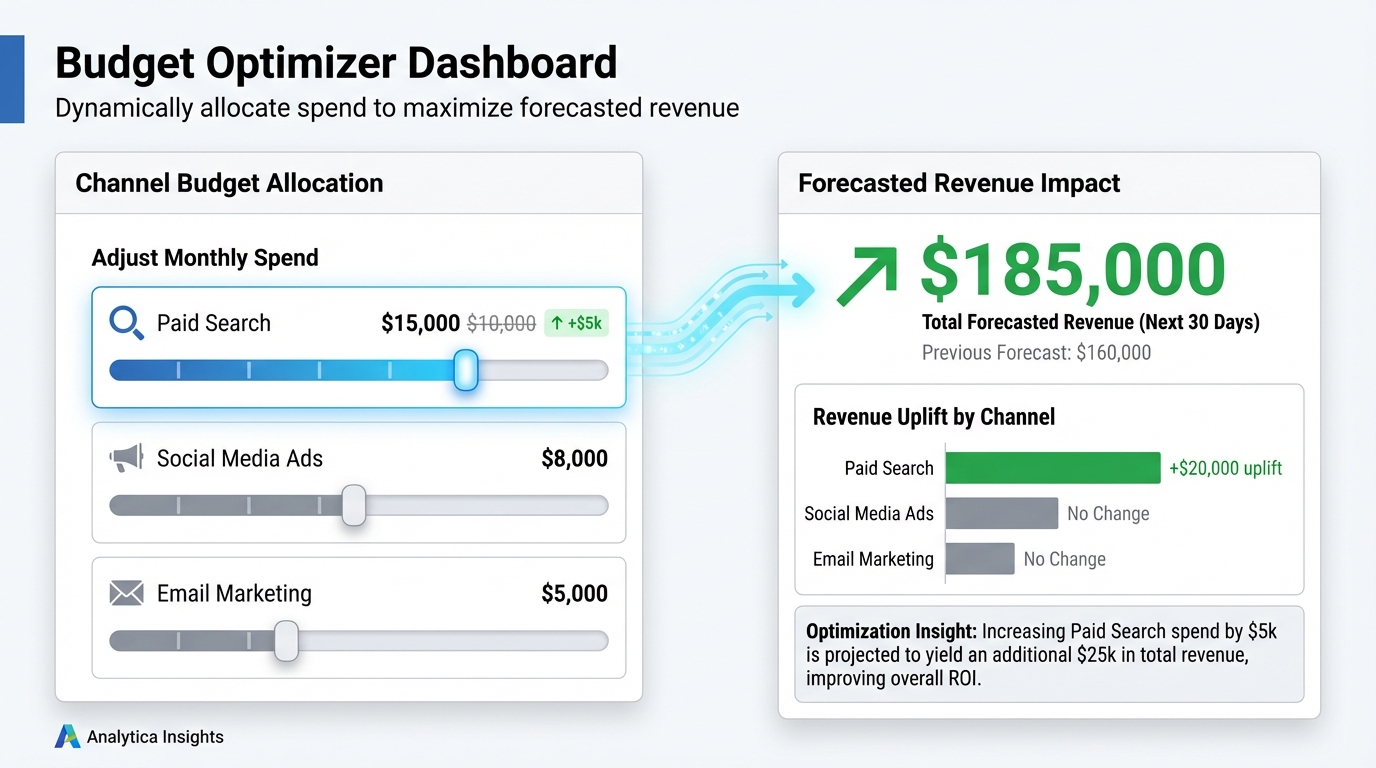Viewport: 1376px width, 768px height.
Task: Grab the Paid Search slider handle
Action: [466, 370]
